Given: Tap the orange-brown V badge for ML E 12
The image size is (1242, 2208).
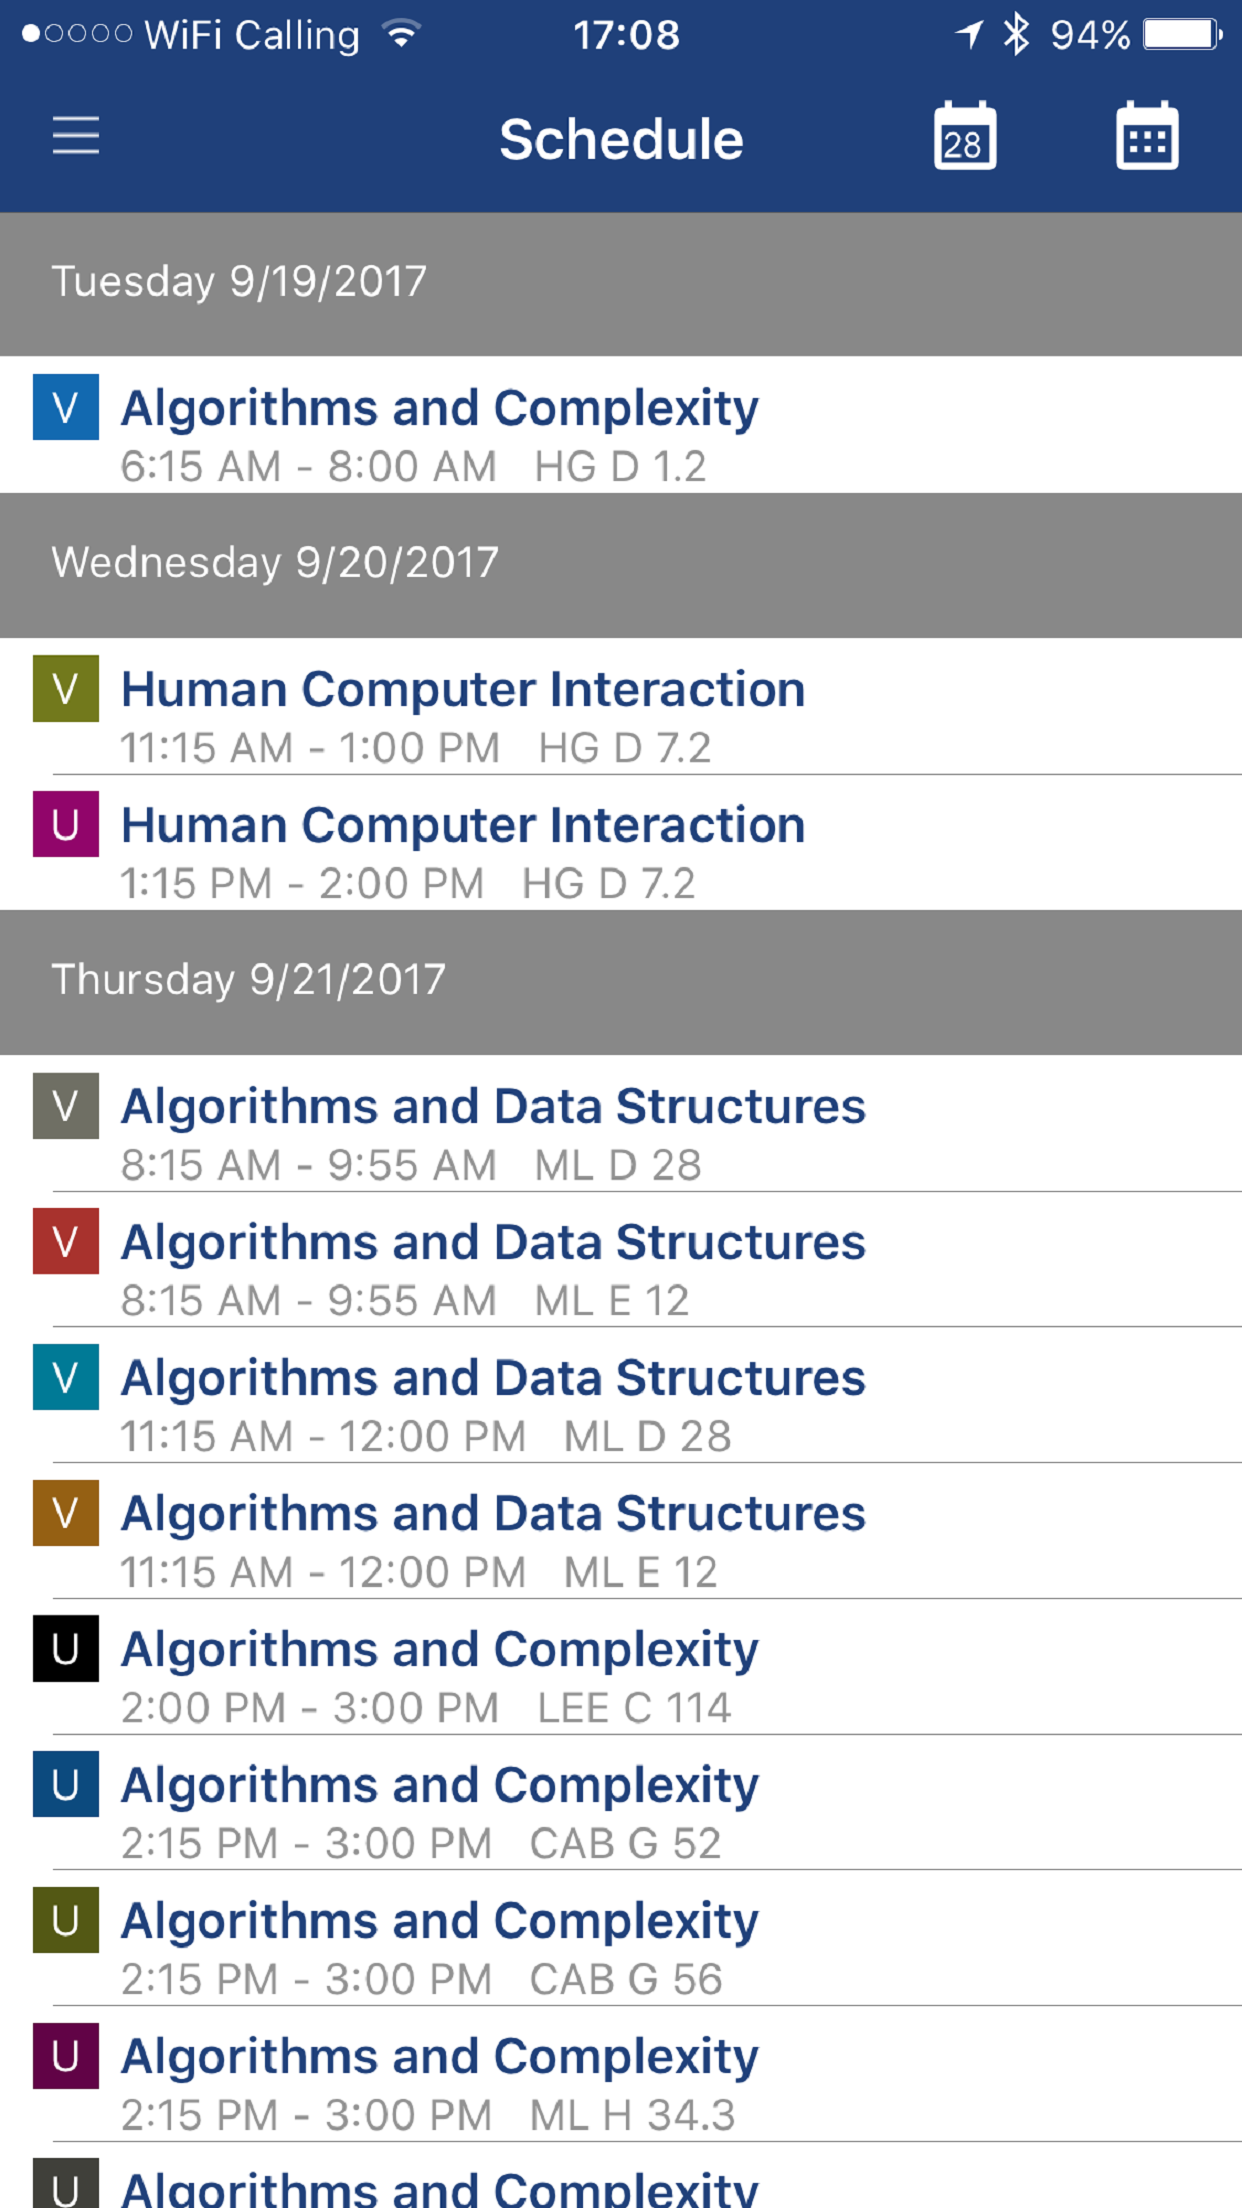Looking at the screenshot, I should [x=66, y=1513].
